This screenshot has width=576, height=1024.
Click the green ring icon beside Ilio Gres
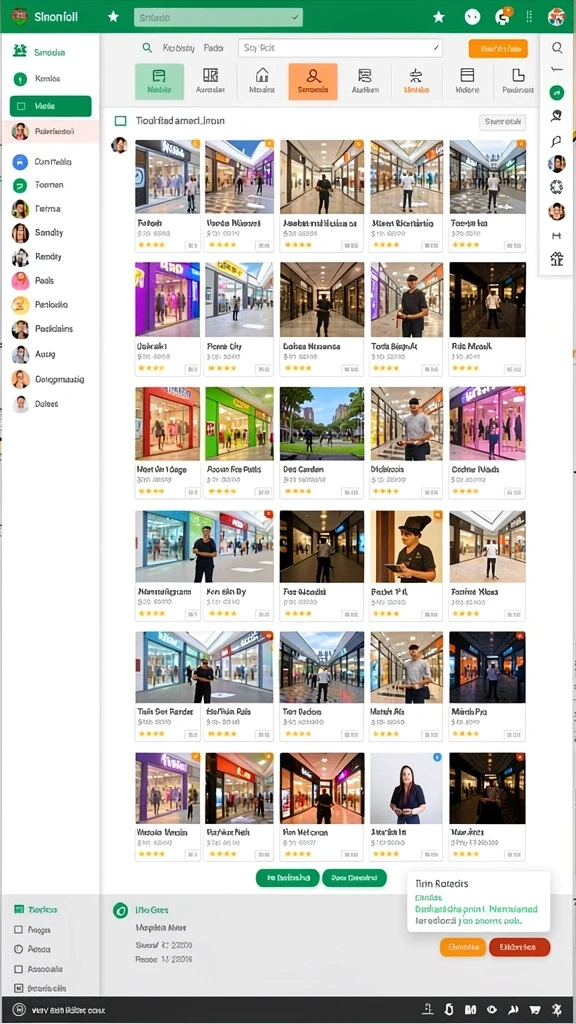click(120, 910)
